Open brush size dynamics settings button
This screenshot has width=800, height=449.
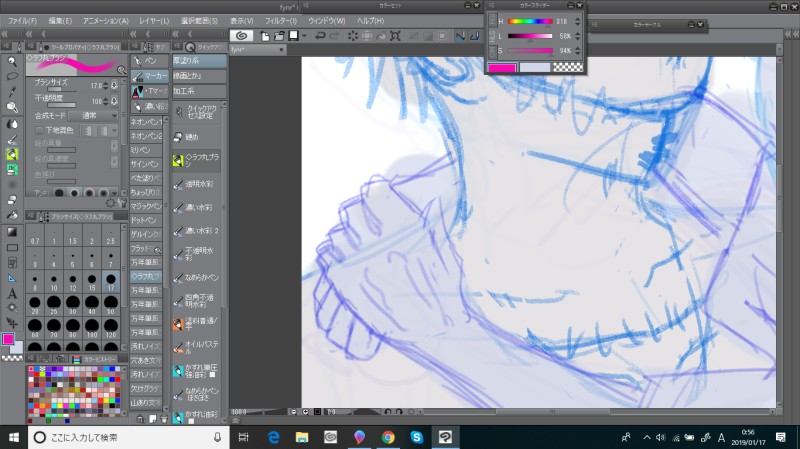tap(114, 85)
